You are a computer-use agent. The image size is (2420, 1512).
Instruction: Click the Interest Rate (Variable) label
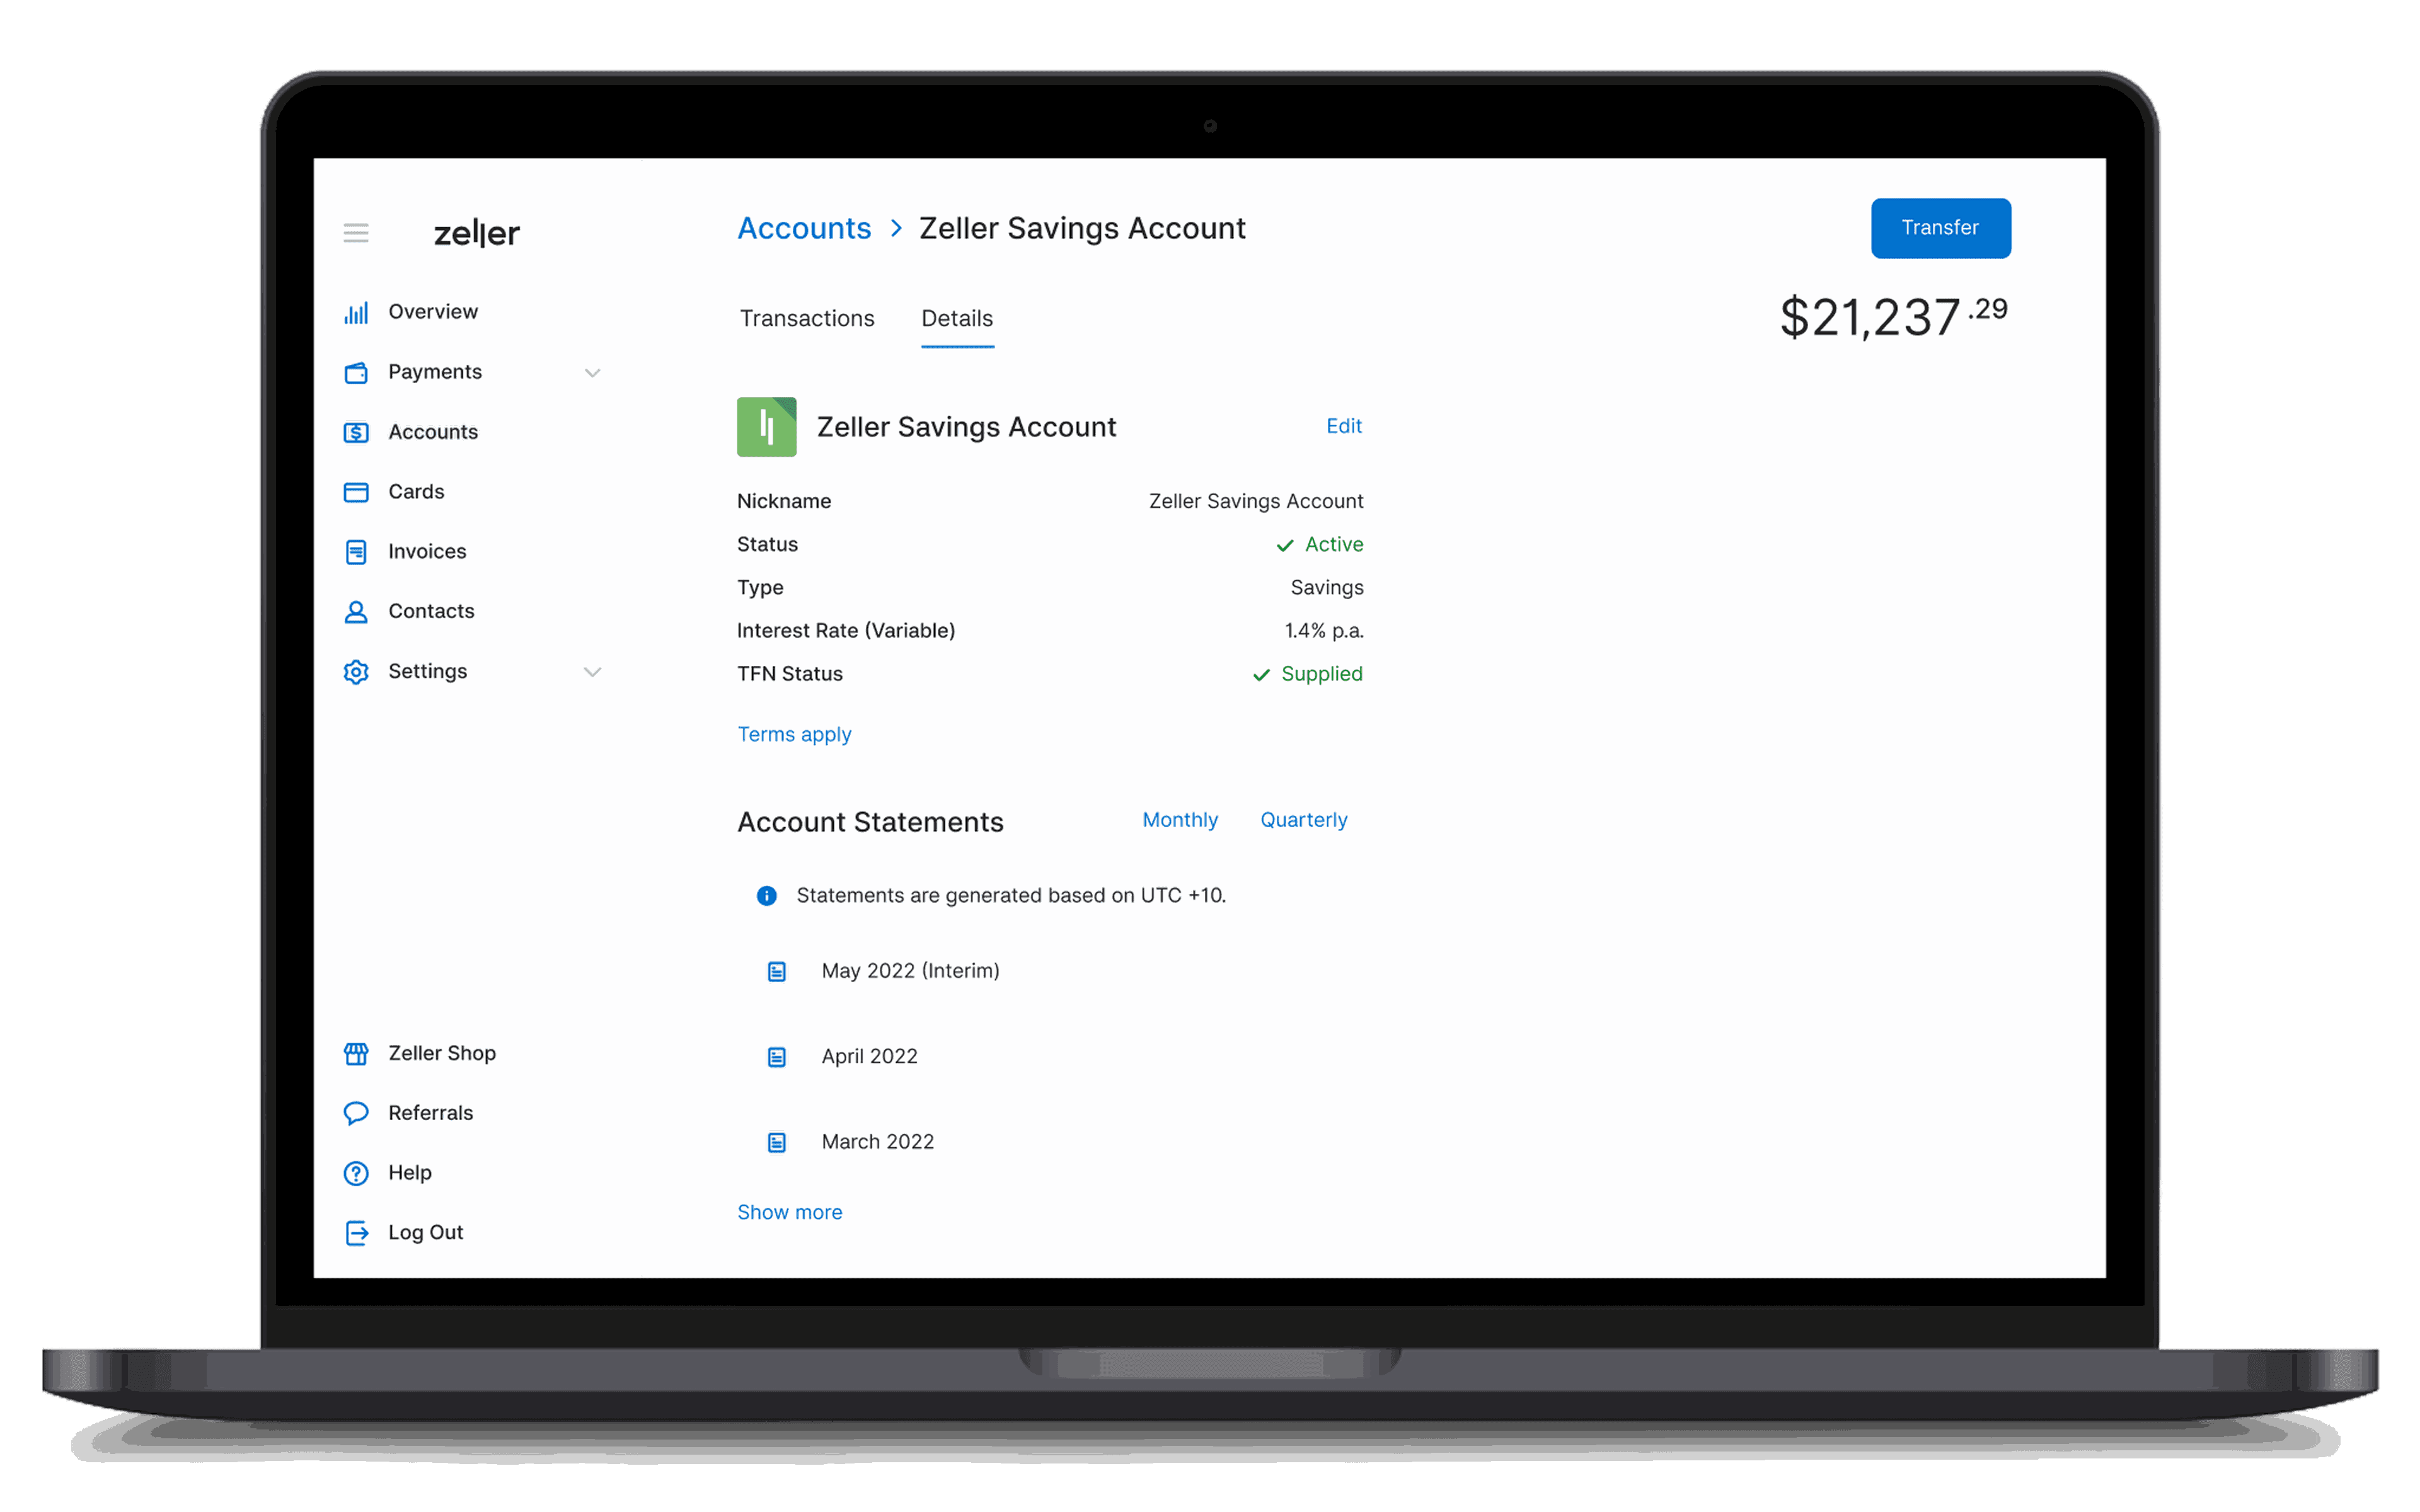click(x=846, y=631)
